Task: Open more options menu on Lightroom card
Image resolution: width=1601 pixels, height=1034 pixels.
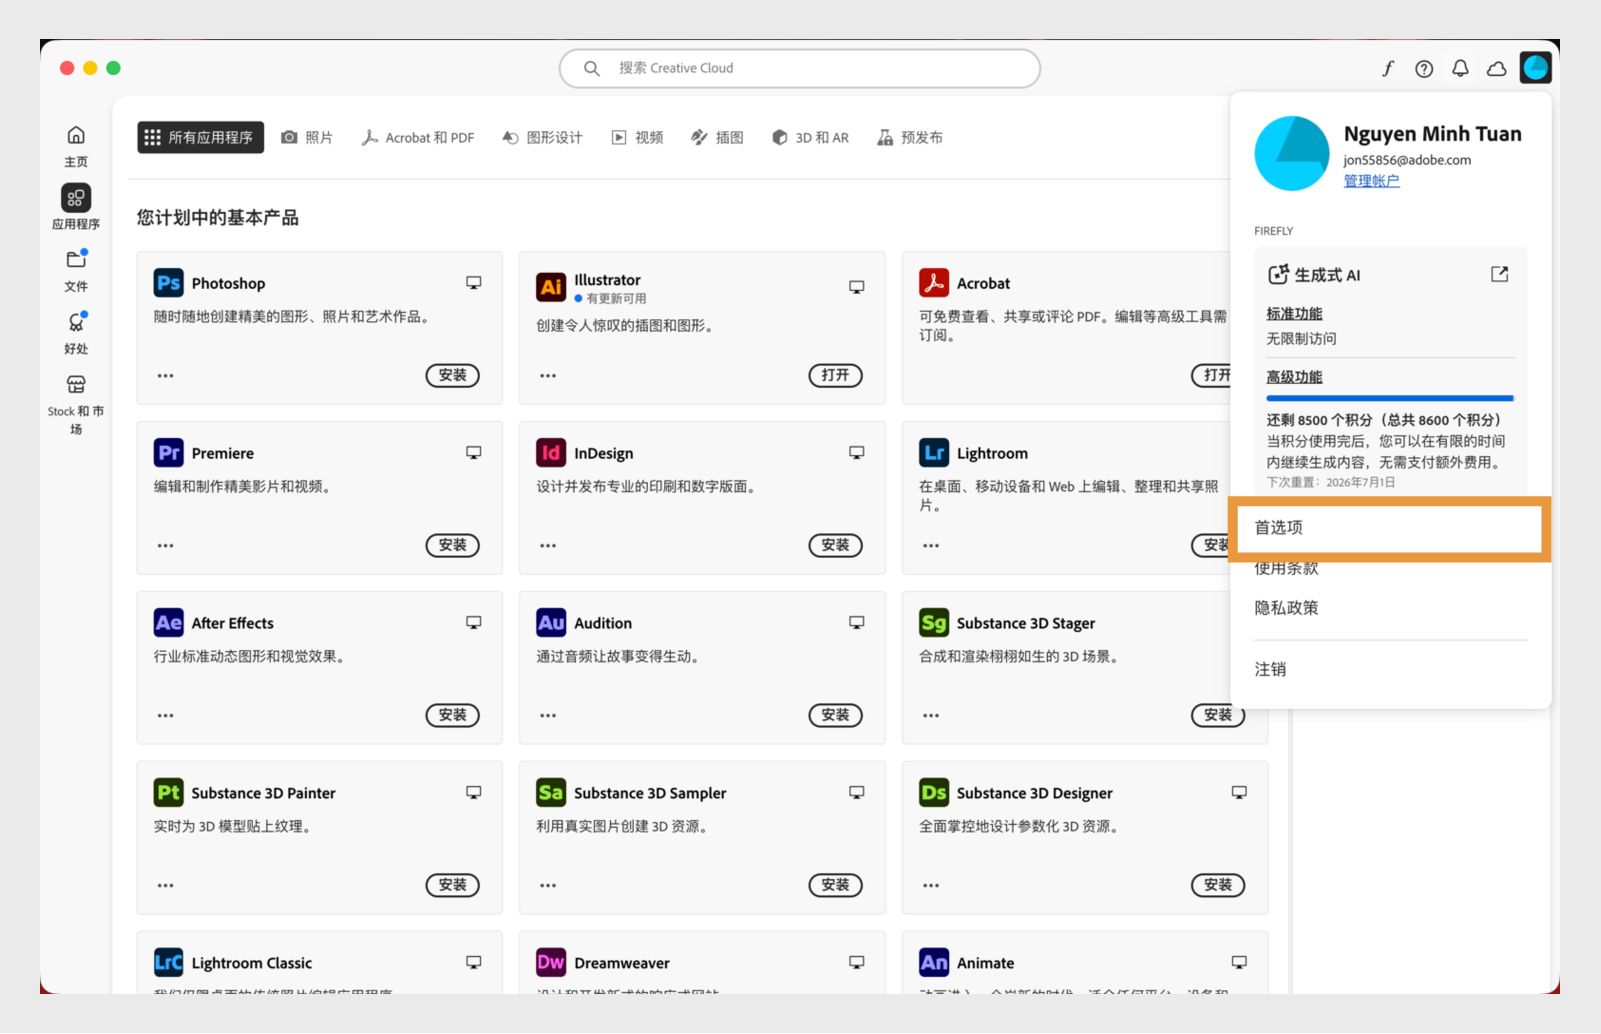Action: pyautogui.click(x=931, y=546)
